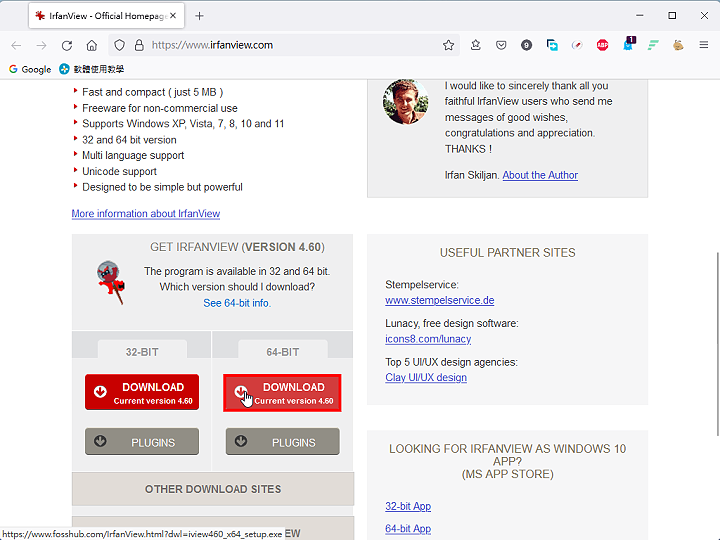720x540 pixels.
Task: Reload the IrfanView page
Action: (x=67, y=45)
